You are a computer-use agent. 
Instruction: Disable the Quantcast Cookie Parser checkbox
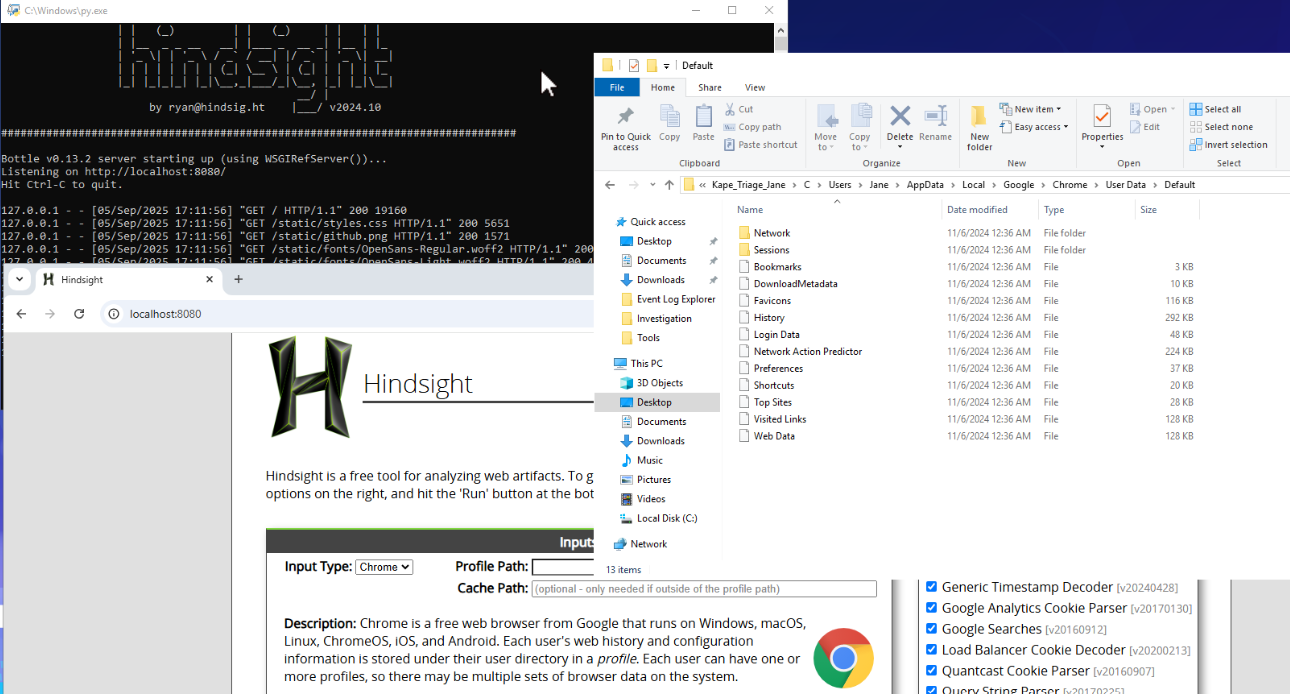click(x=931, y=671)
